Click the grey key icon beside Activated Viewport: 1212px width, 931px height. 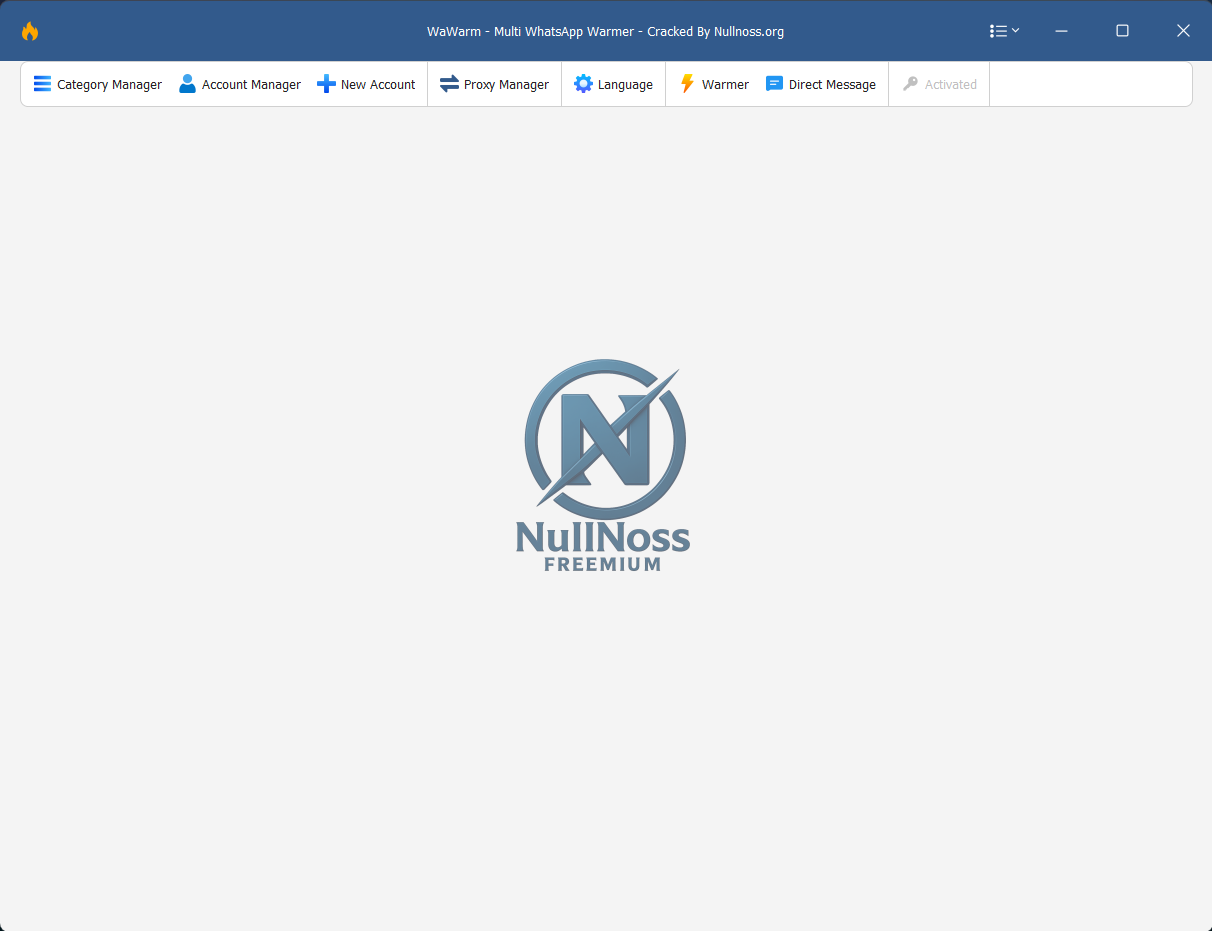910,84
